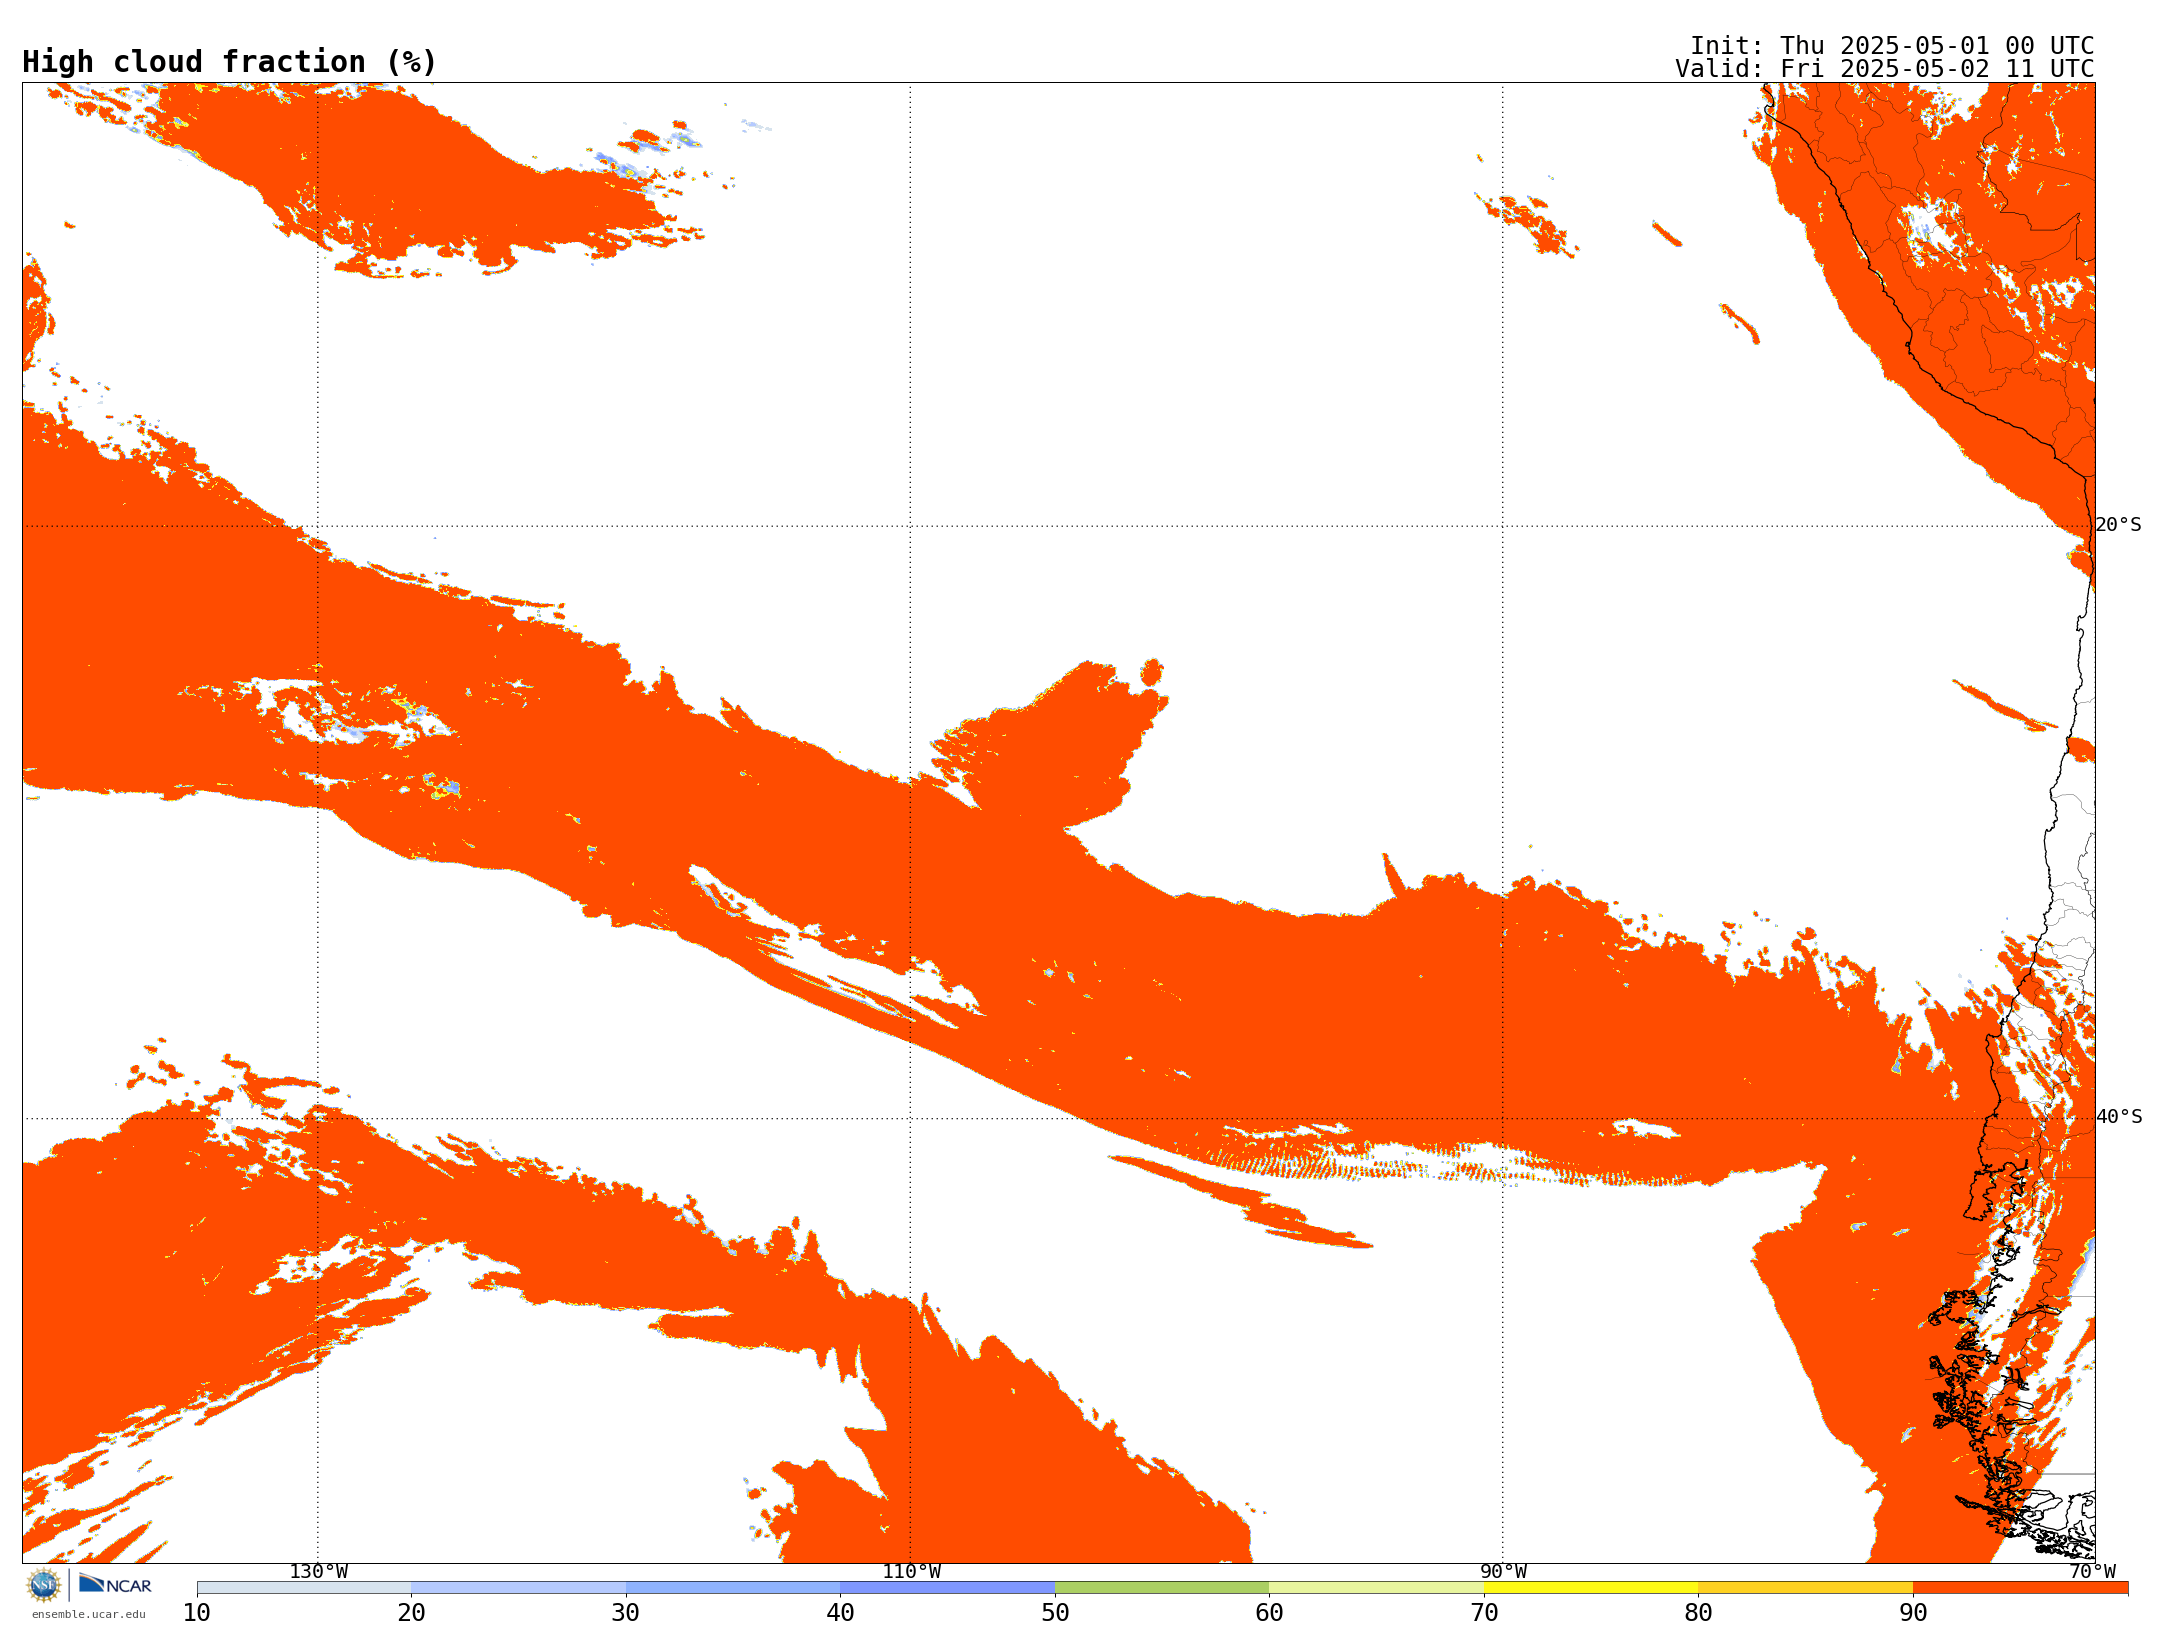Click the 90°W longitude label
The height and width of the screenshot is (1626, 2160).
(1503, 1572)
